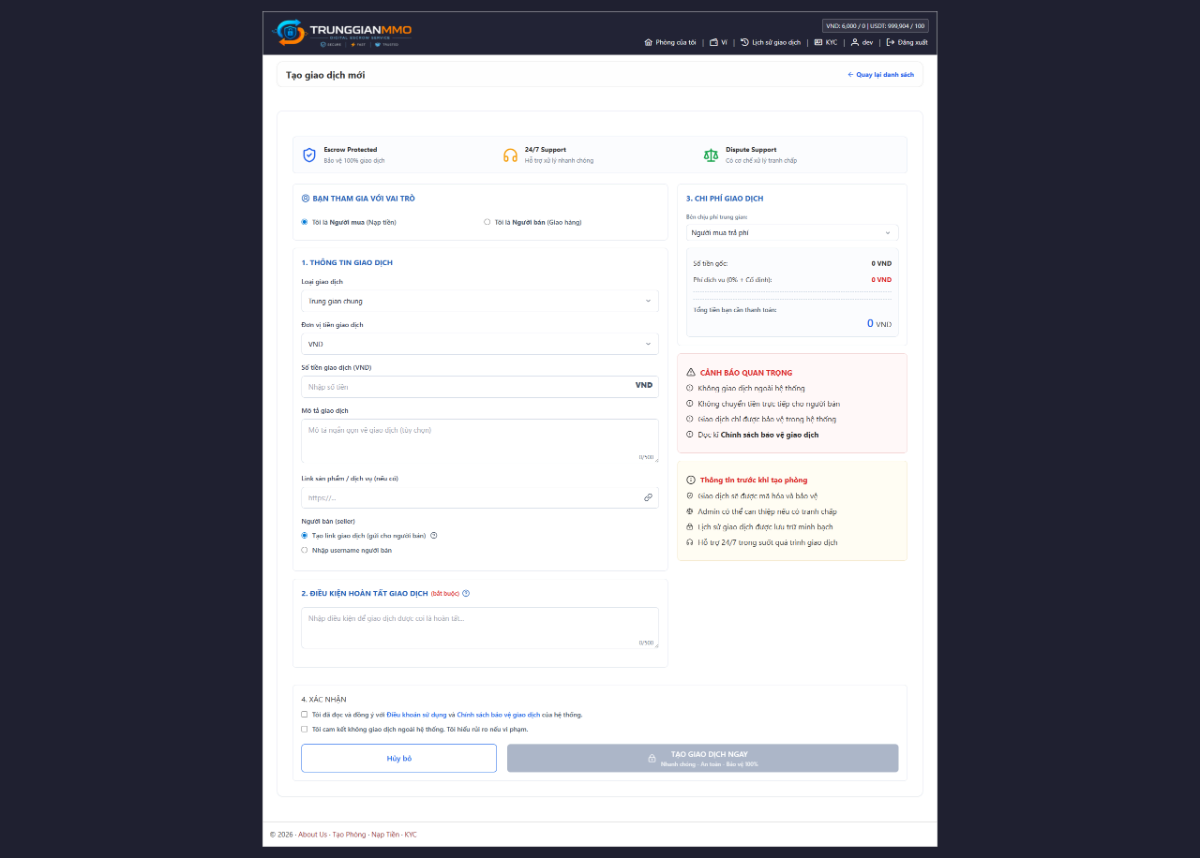Click the Mô tả giao dịch text area

(x=480, y=441)
